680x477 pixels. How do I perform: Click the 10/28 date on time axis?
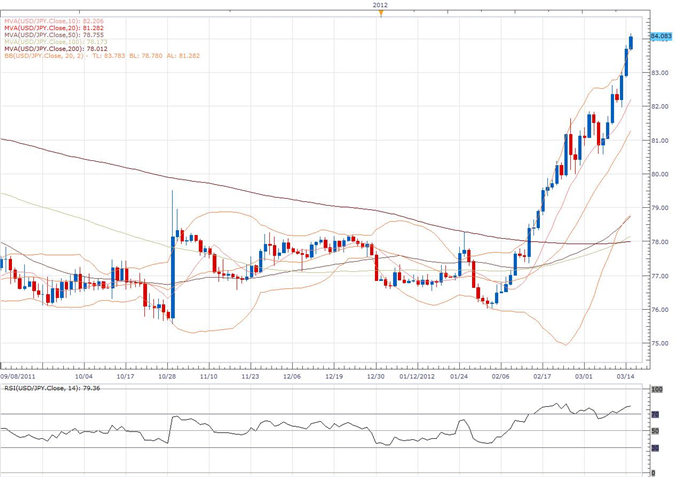(x=167, y=377)
